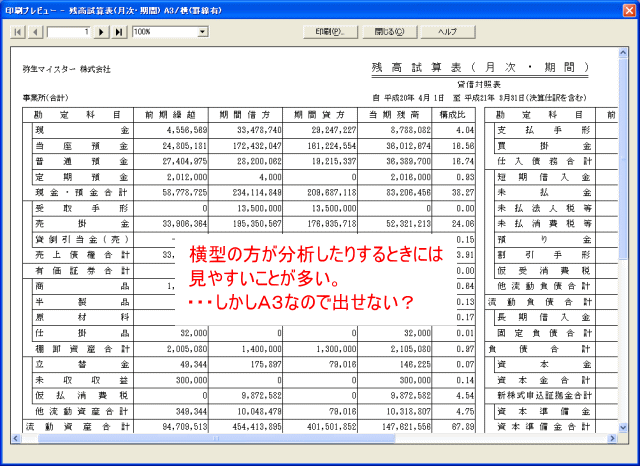Click the vertical scrollbar up arrow

click(623, 52)
